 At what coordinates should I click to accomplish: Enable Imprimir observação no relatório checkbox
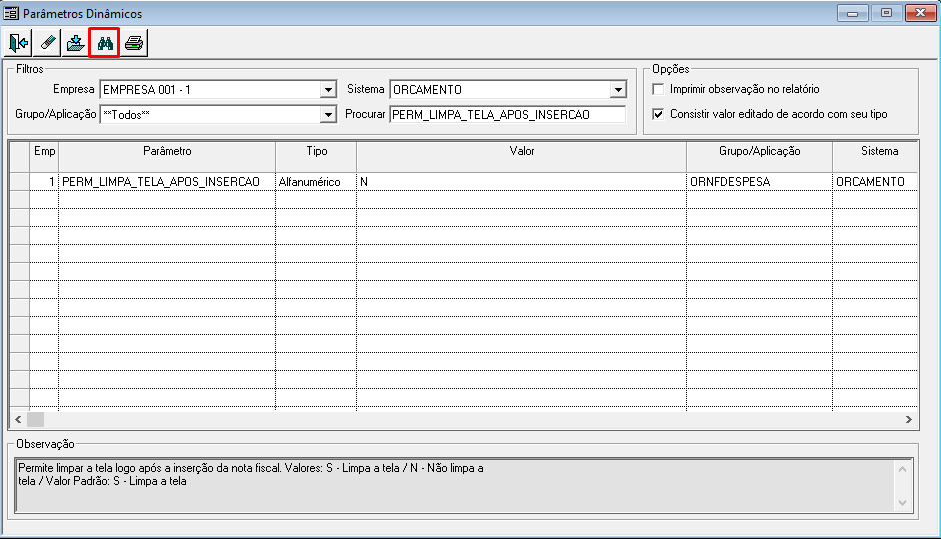click(658, 89)
